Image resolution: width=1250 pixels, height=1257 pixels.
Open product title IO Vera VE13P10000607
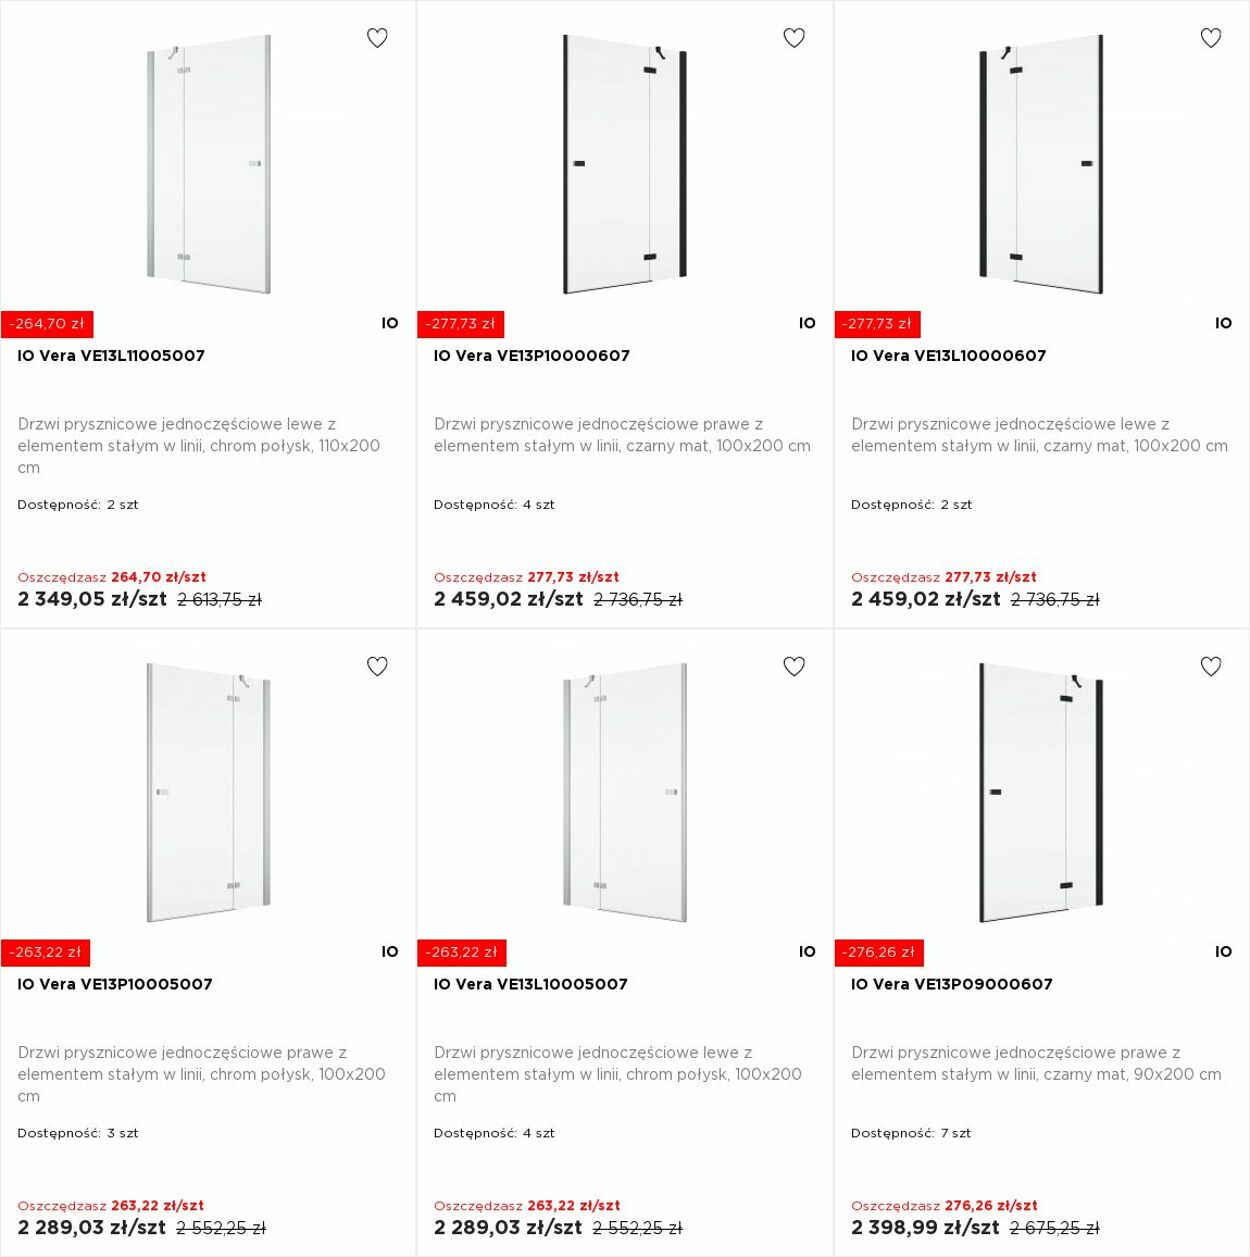click(x=532, y=356)
